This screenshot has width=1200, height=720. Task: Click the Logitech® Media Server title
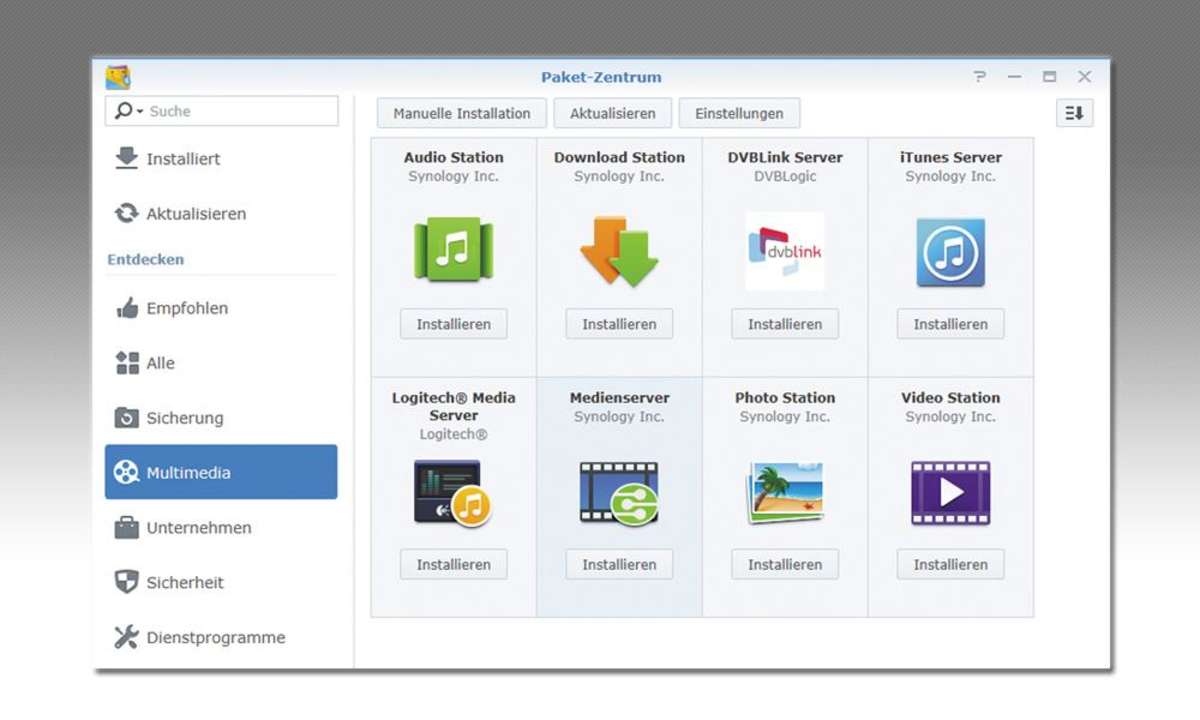pyautogui.click(x=454, y=406)
